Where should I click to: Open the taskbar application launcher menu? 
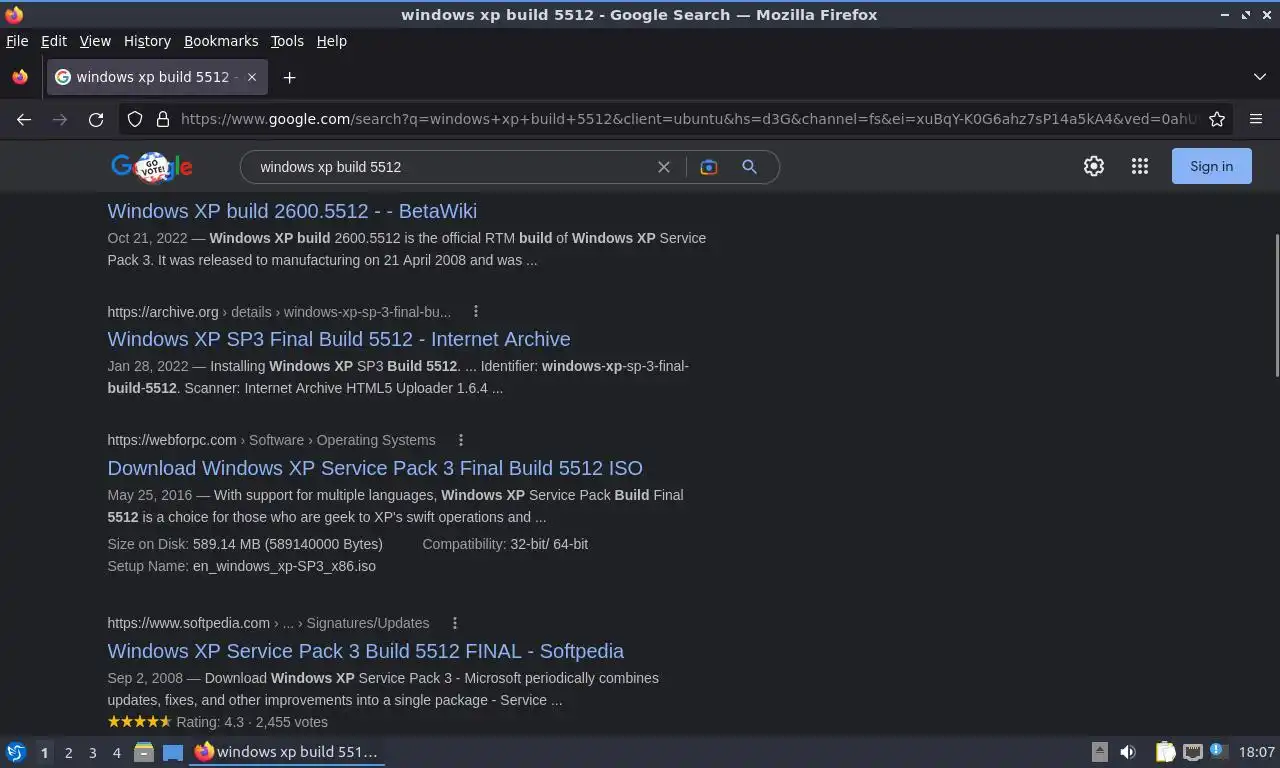16,752
